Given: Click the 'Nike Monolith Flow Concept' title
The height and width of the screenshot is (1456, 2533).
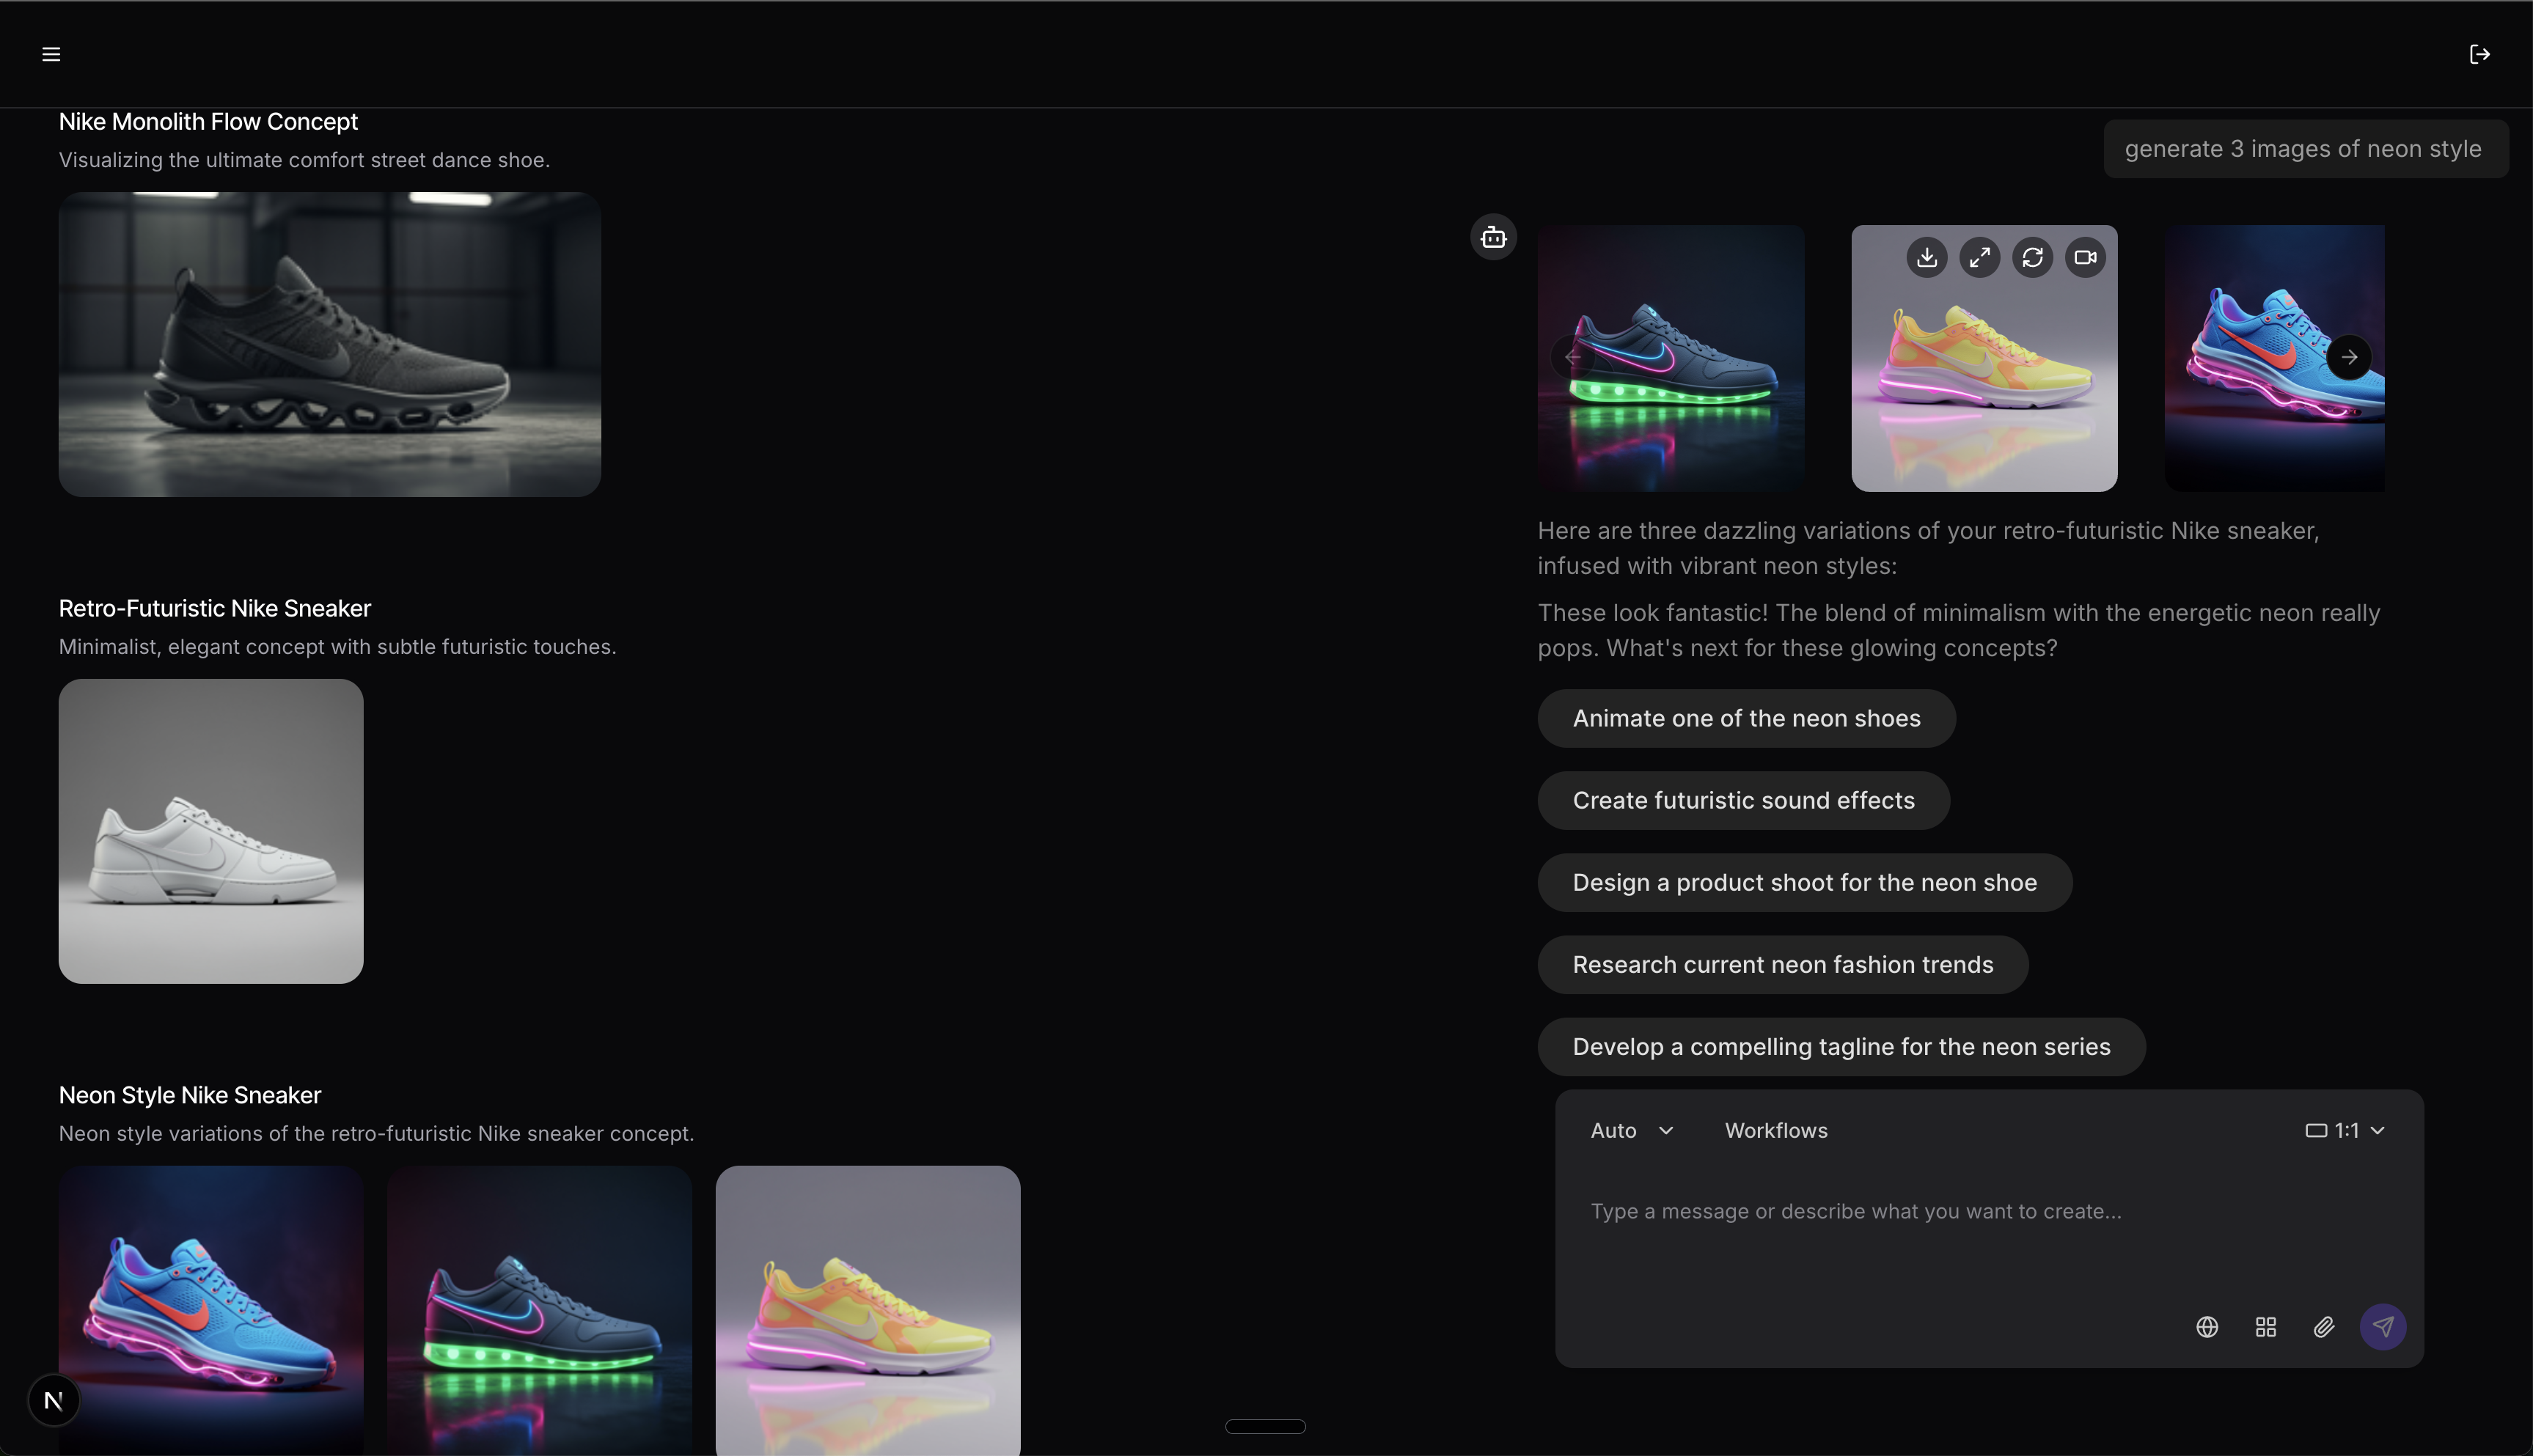Looking at the screenshot, I should (208, 121).
